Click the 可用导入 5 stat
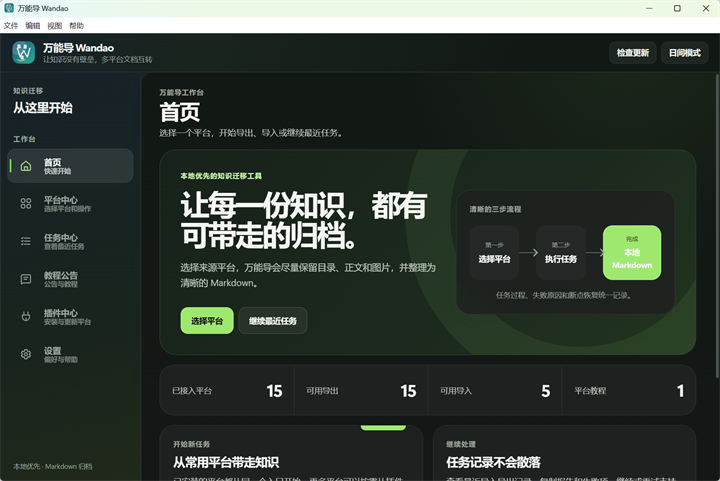Screen dimensions: 720x481 pos(495,391)
